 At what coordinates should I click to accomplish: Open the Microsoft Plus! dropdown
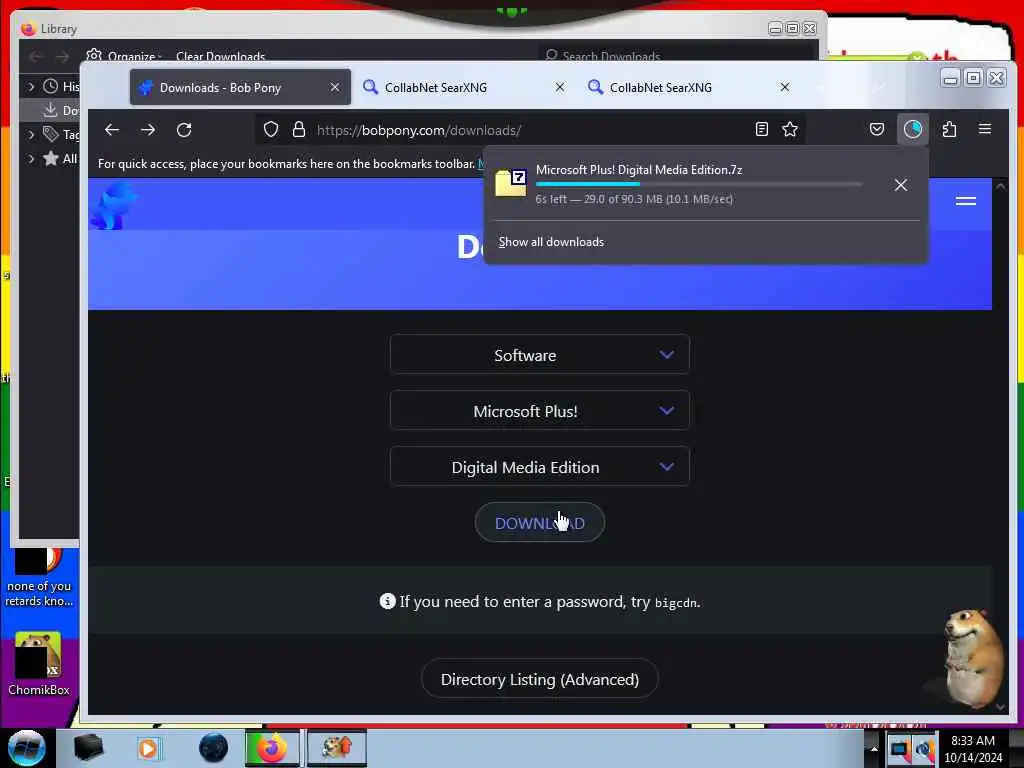[539, 411]
